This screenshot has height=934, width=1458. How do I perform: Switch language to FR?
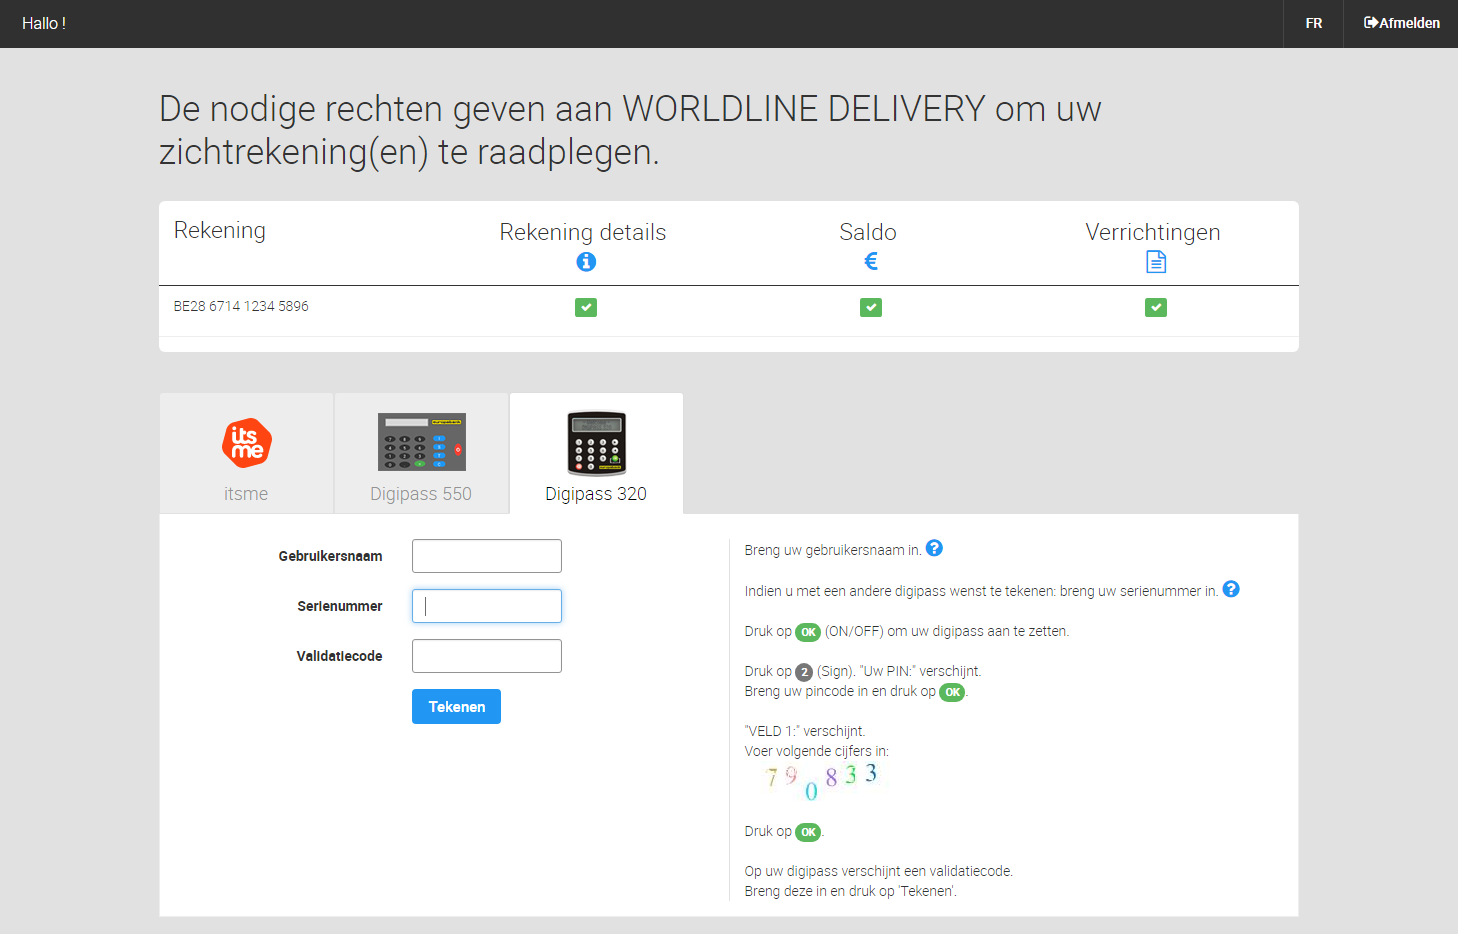1313,23
